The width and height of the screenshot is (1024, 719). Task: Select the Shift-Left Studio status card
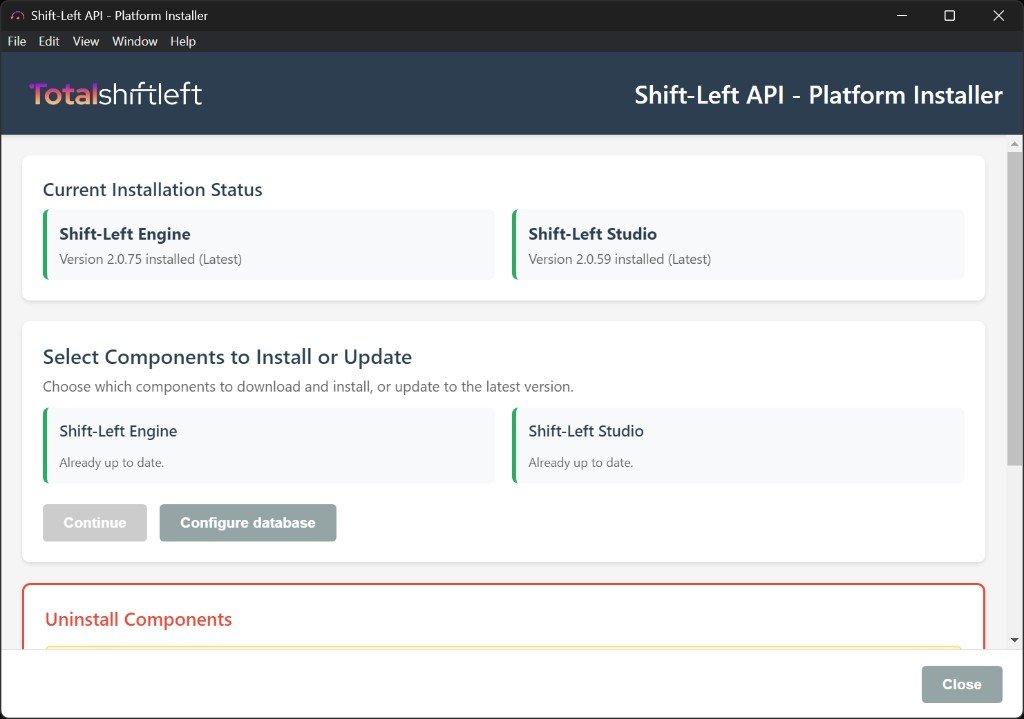(x=737, y=244)
